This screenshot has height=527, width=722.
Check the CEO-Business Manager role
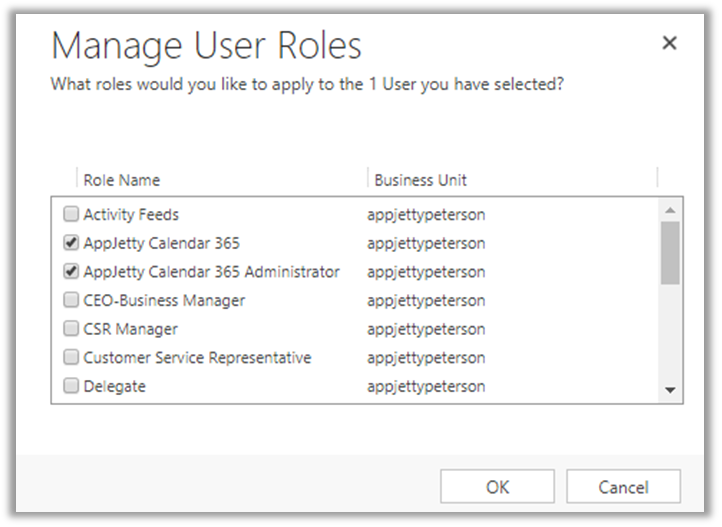(x=71, y=300)
